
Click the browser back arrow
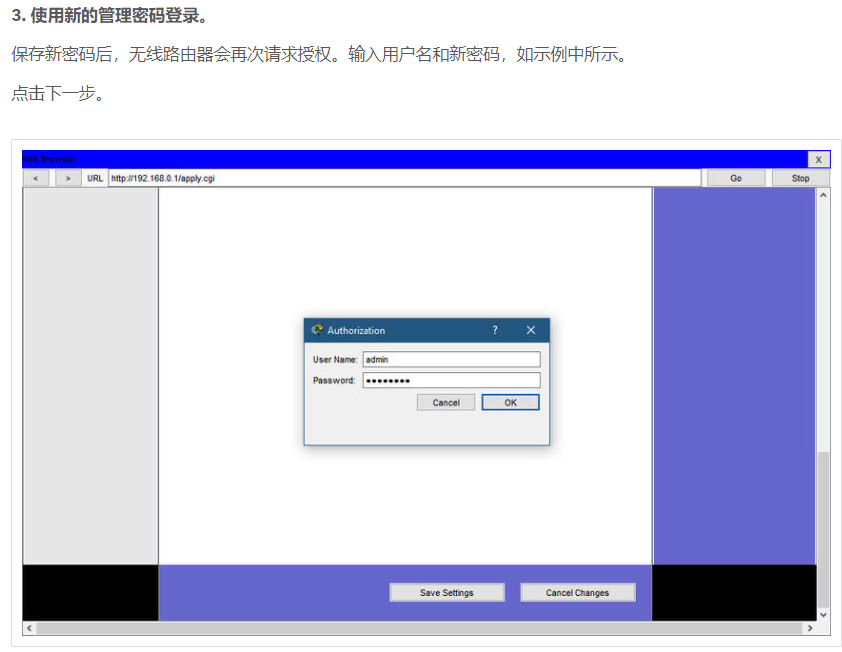36,177
